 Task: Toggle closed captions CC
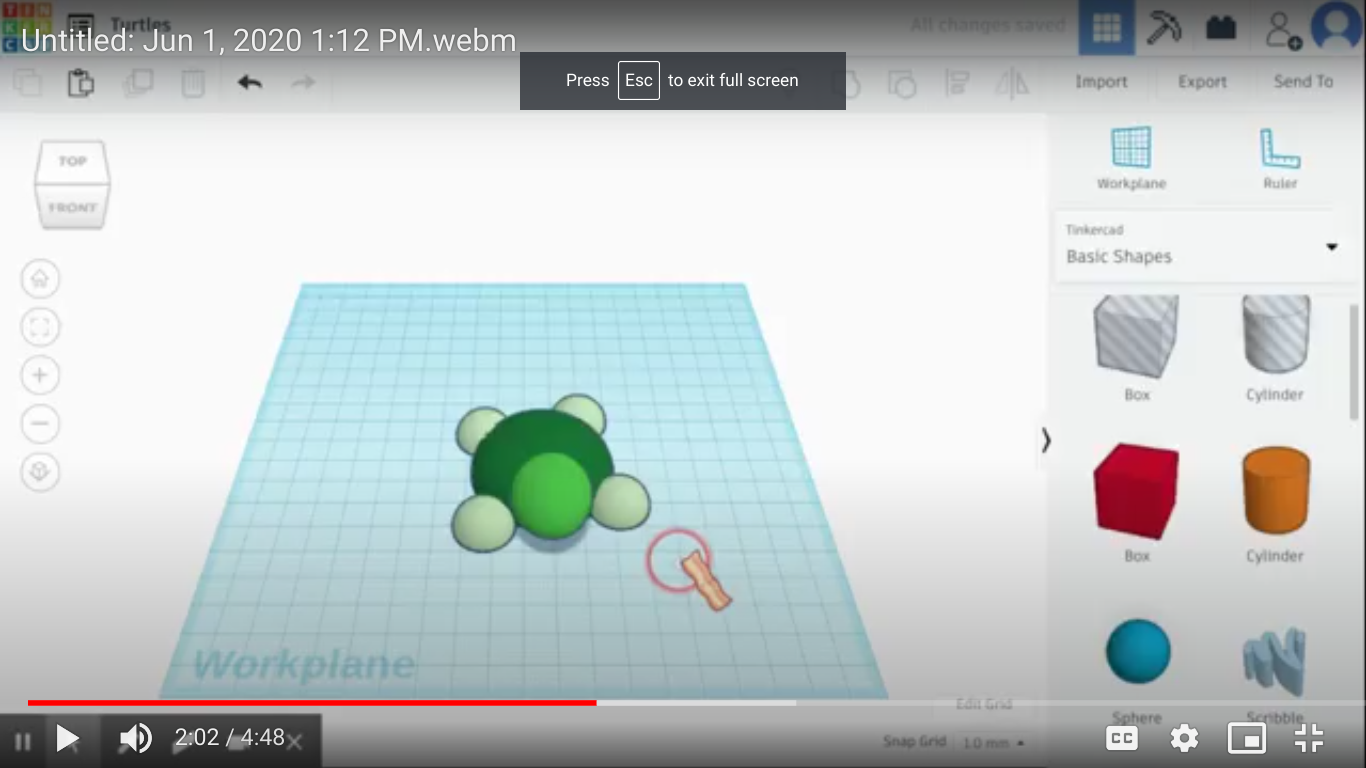coord(1122,739)
